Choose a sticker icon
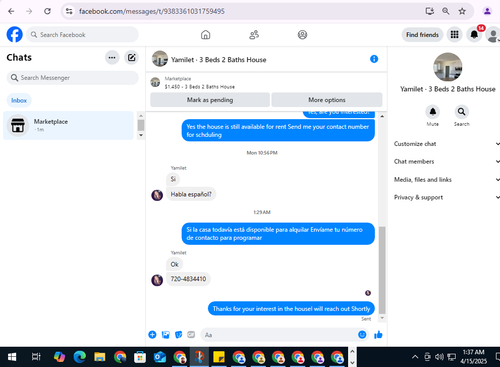 pyautogui.click(x=178, y=335)
